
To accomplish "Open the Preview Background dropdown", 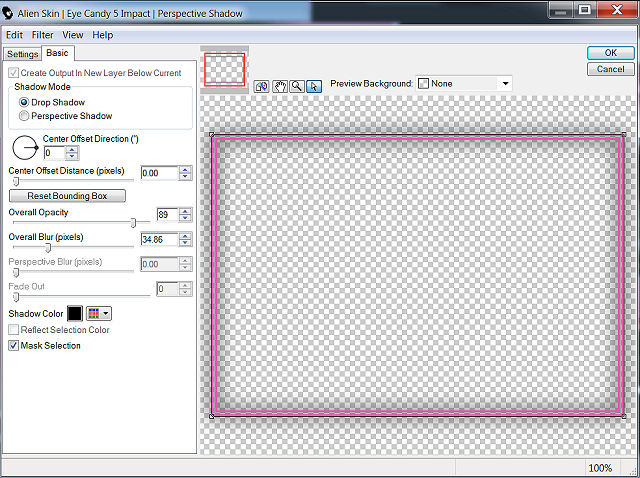I will [464, 84].
